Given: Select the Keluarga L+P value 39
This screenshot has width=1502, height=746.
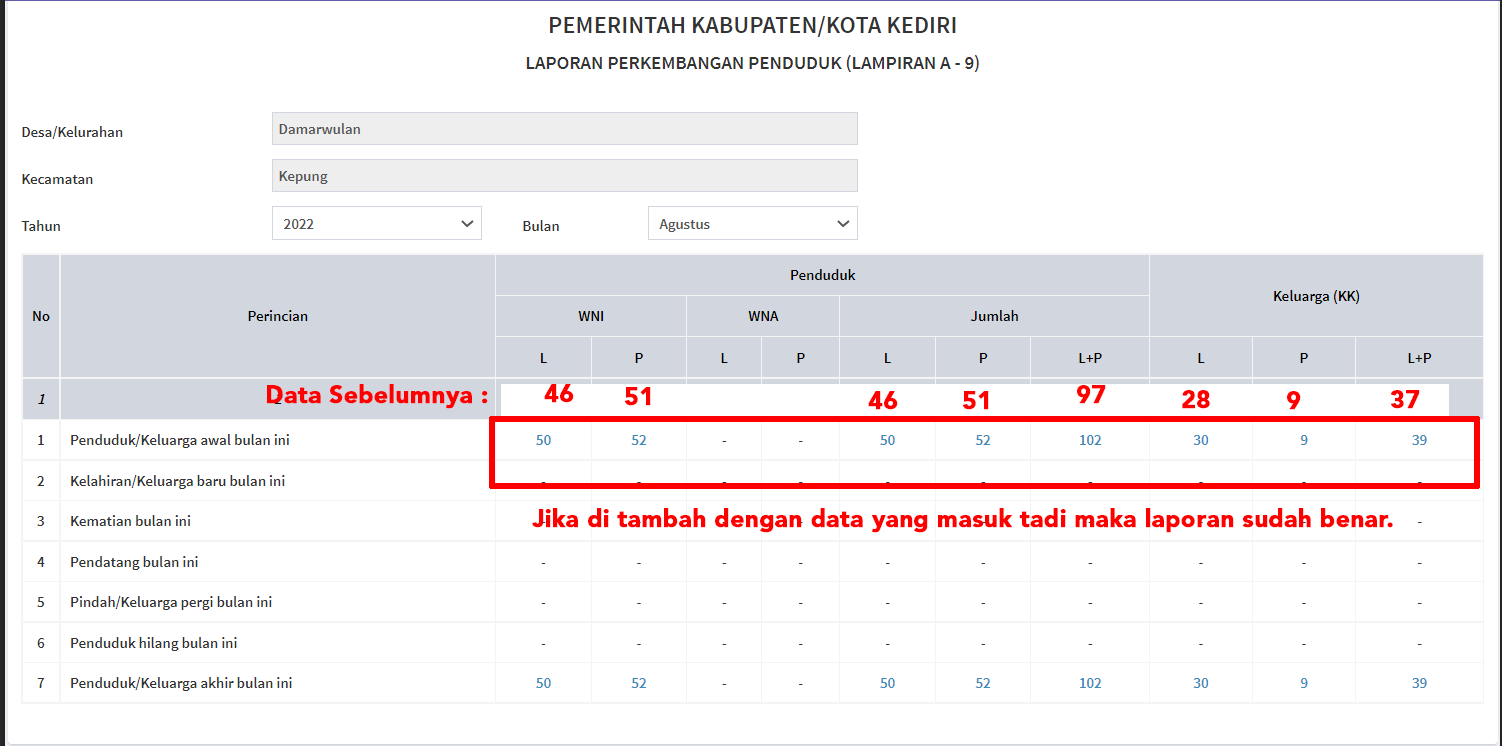Looking at the screenshot, I should click(1419, 439).
